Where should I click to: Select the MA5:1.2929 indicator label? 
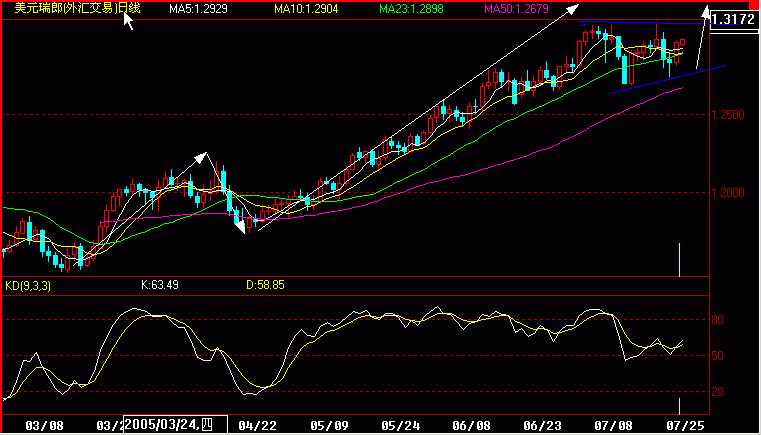198,9
